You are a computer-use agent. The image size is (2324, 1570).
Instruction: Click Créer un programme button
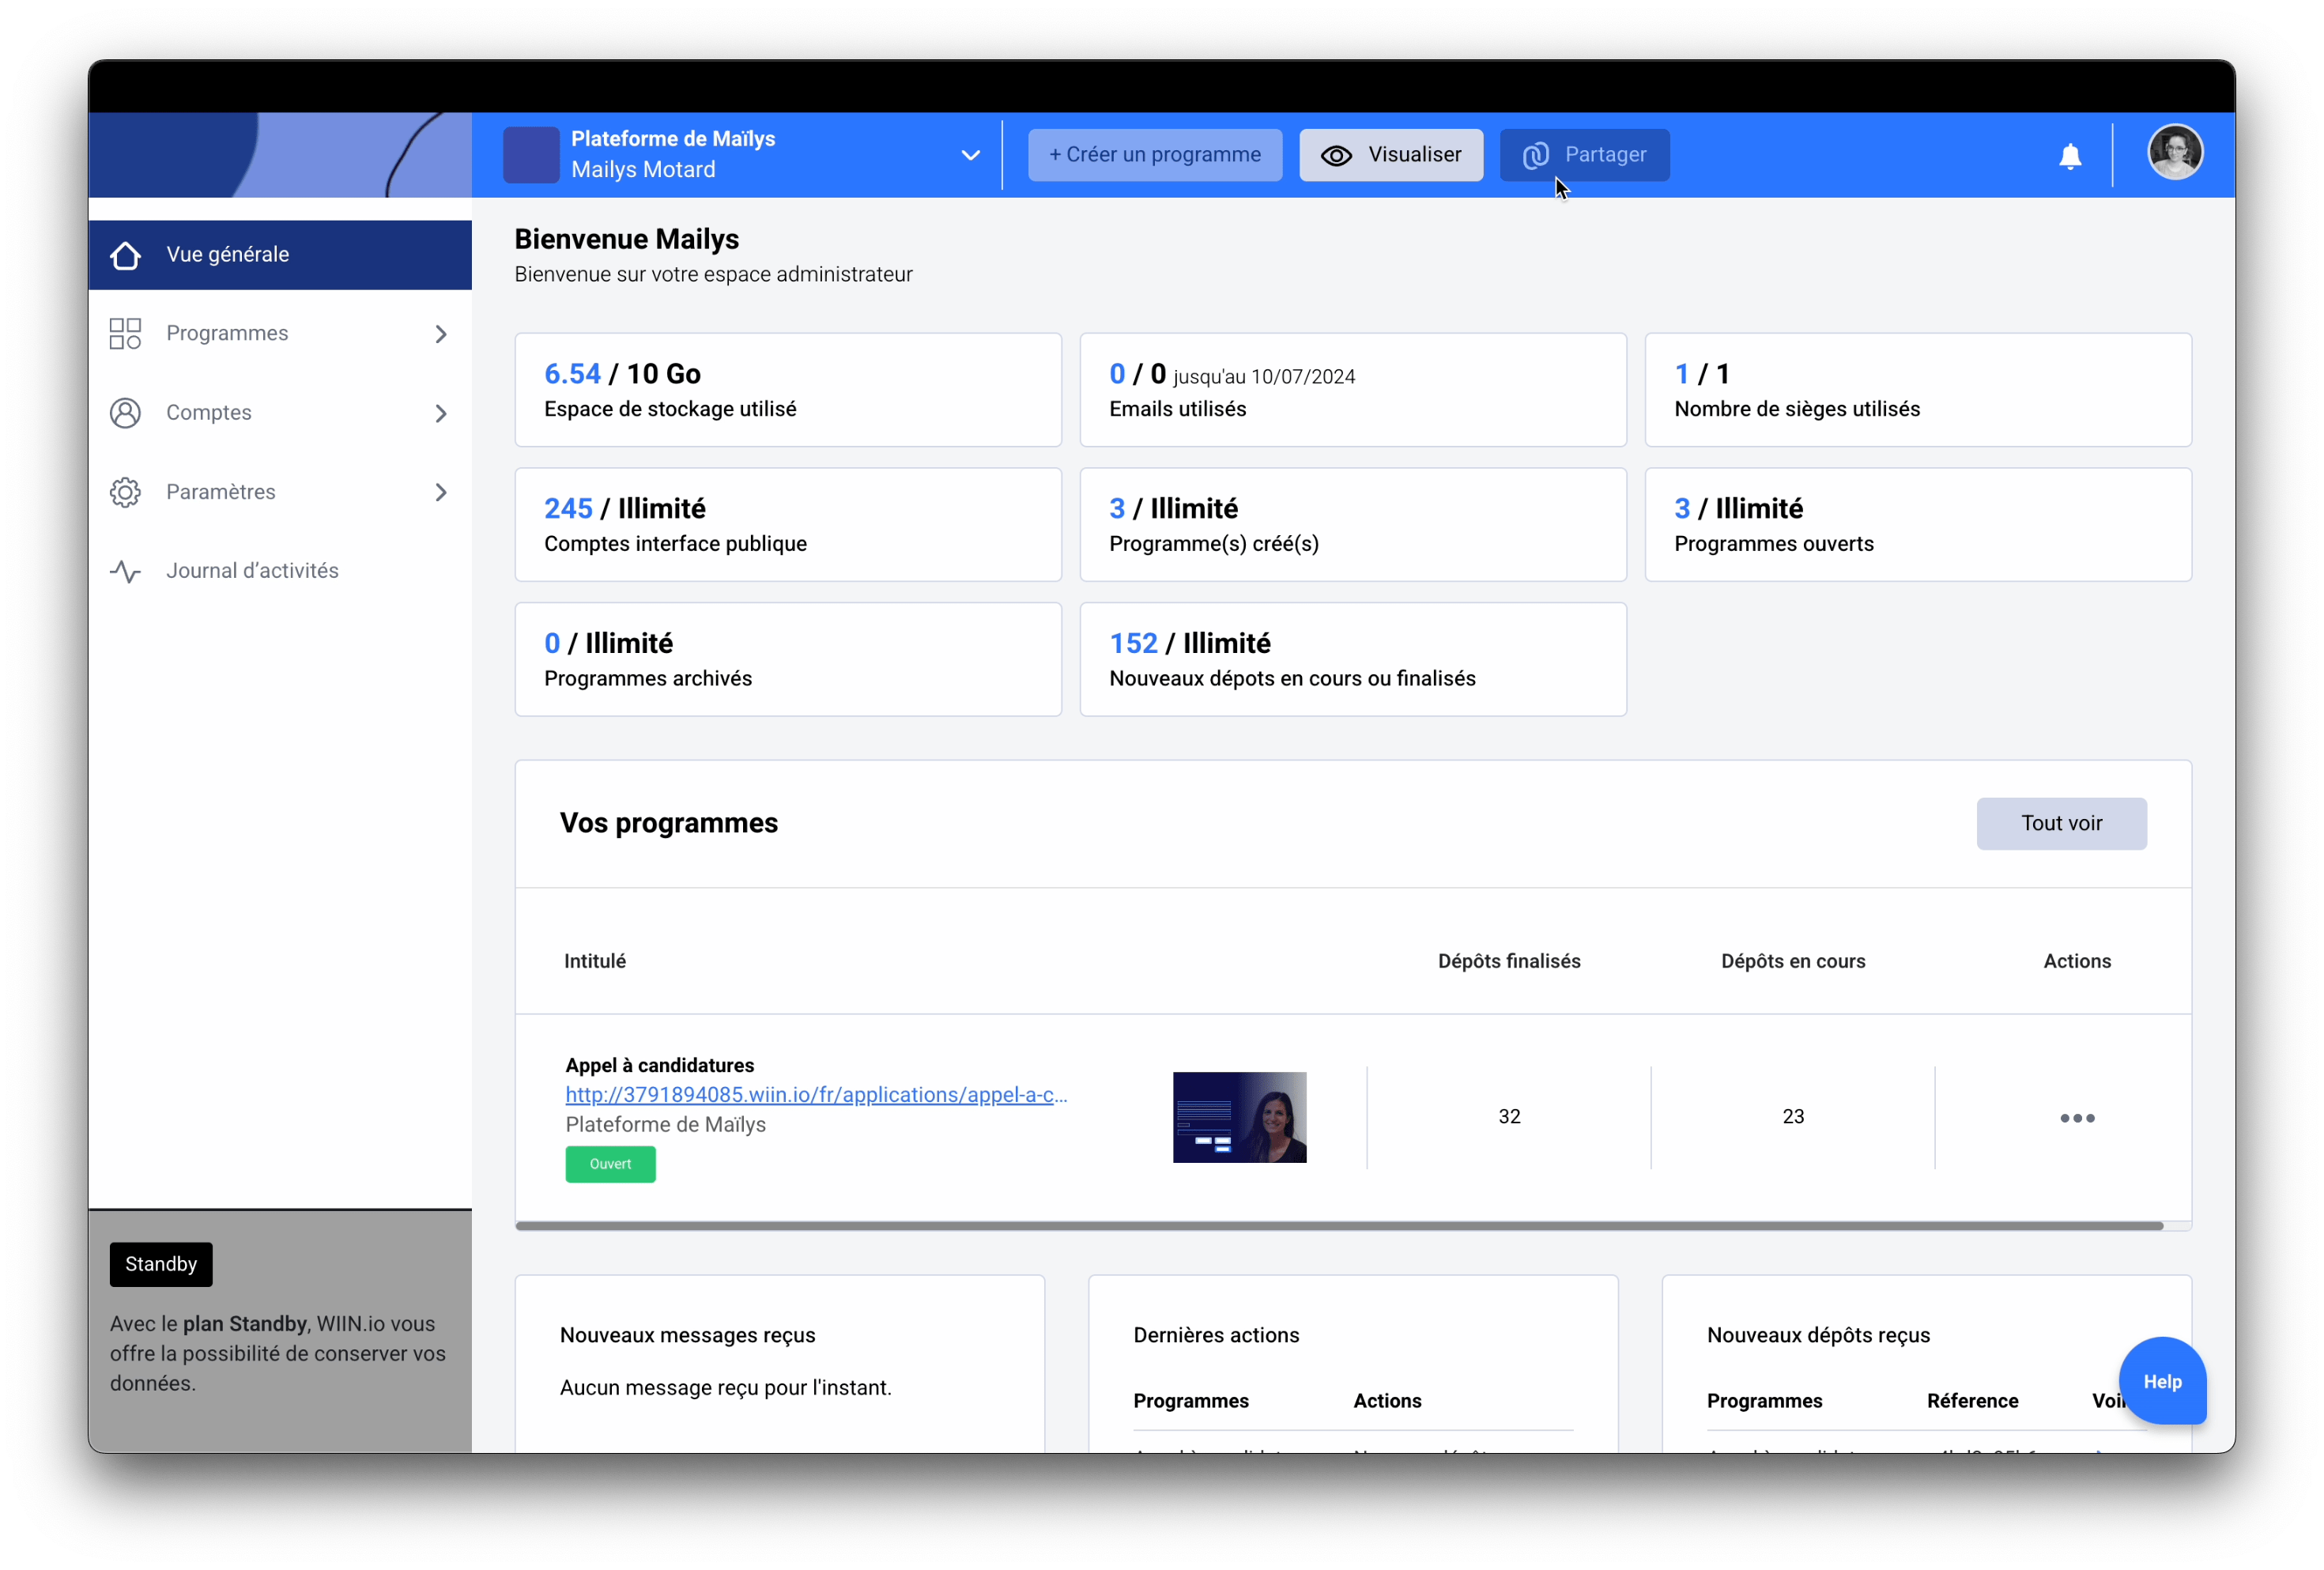click(x=1155, y=155)
